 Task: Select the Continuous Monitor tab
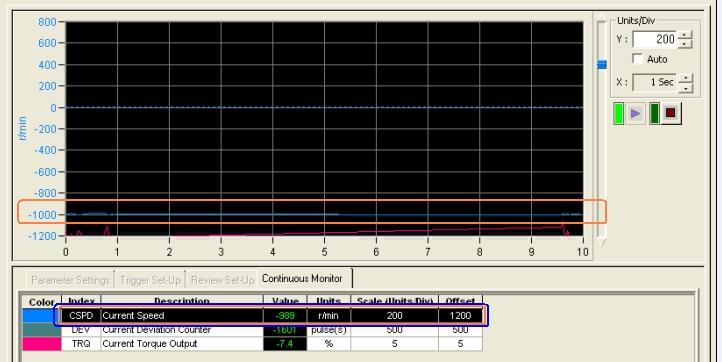point(303,278)
